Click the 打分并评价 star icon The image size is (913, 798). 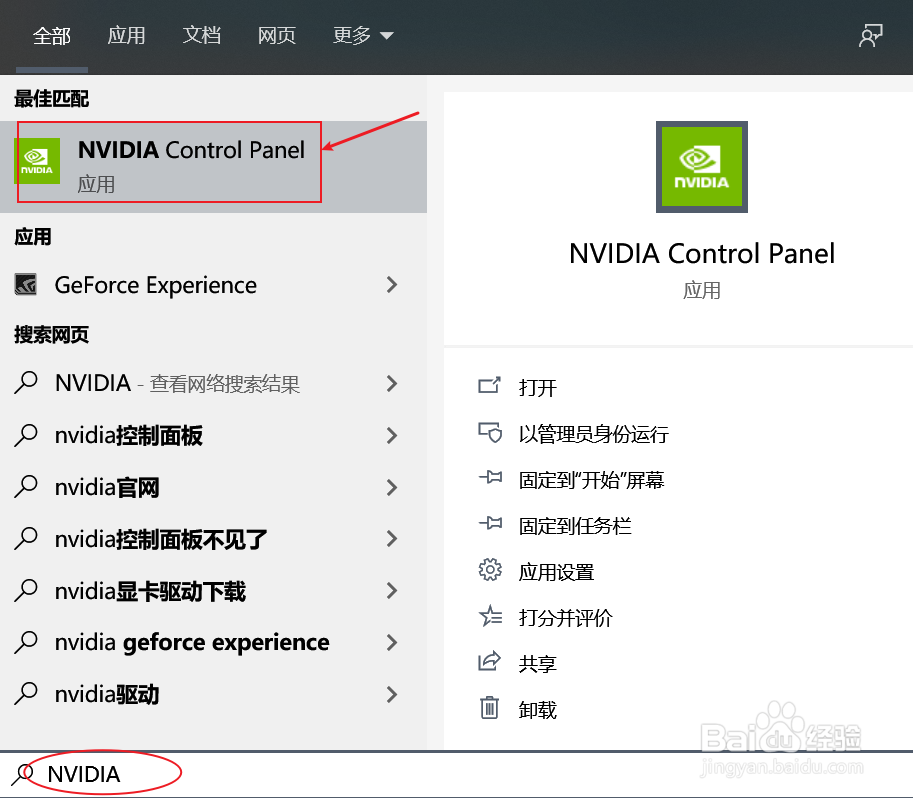(490, 616)
